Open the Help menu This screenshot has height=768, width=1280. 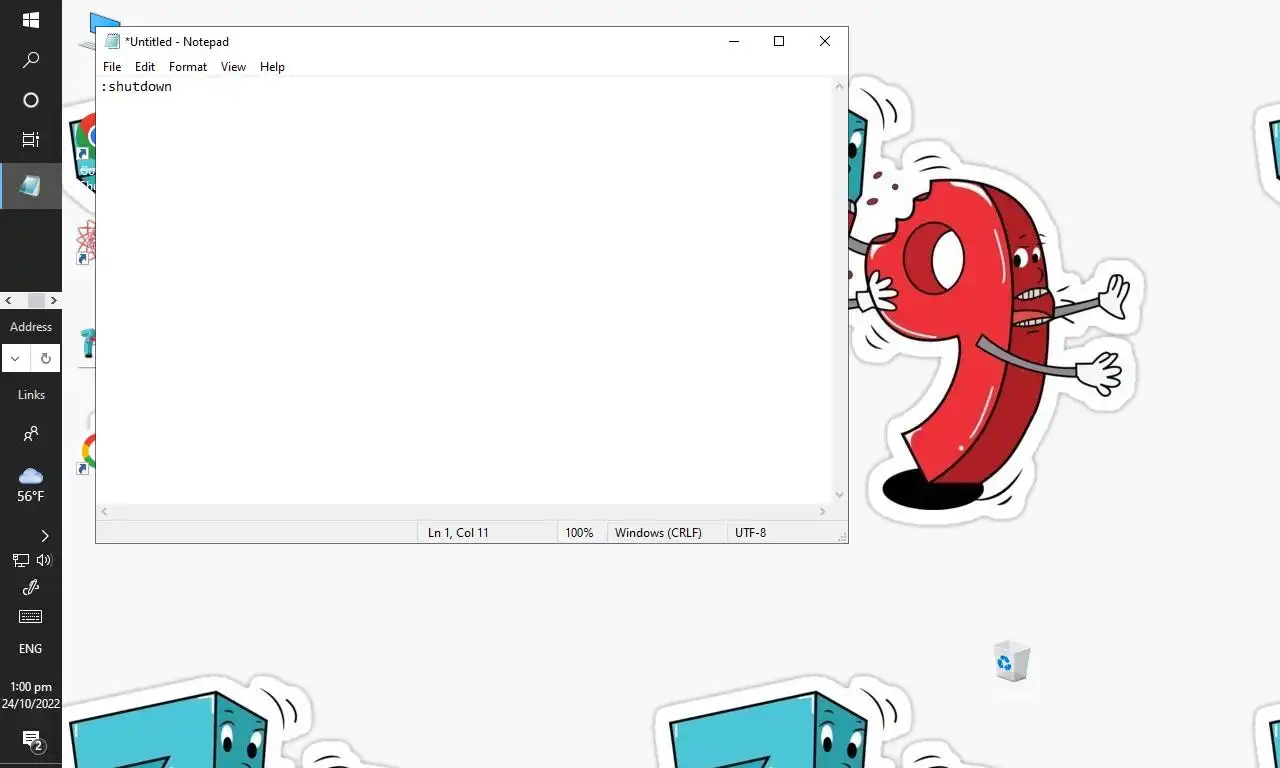tap(272, 67)
